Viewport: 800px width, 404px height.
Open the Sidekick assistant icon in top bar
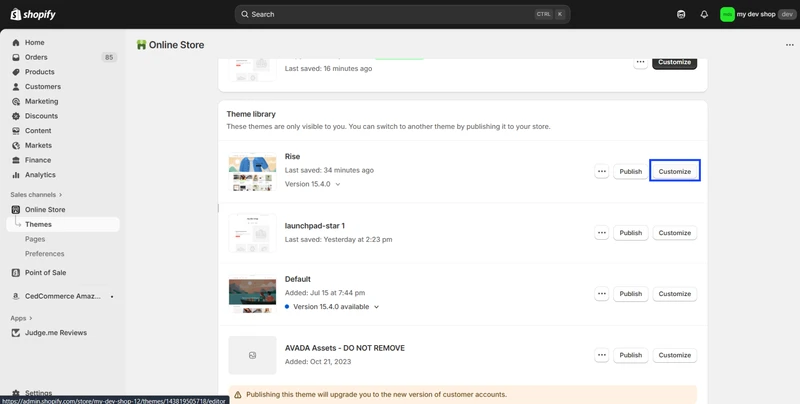[681, 14]
